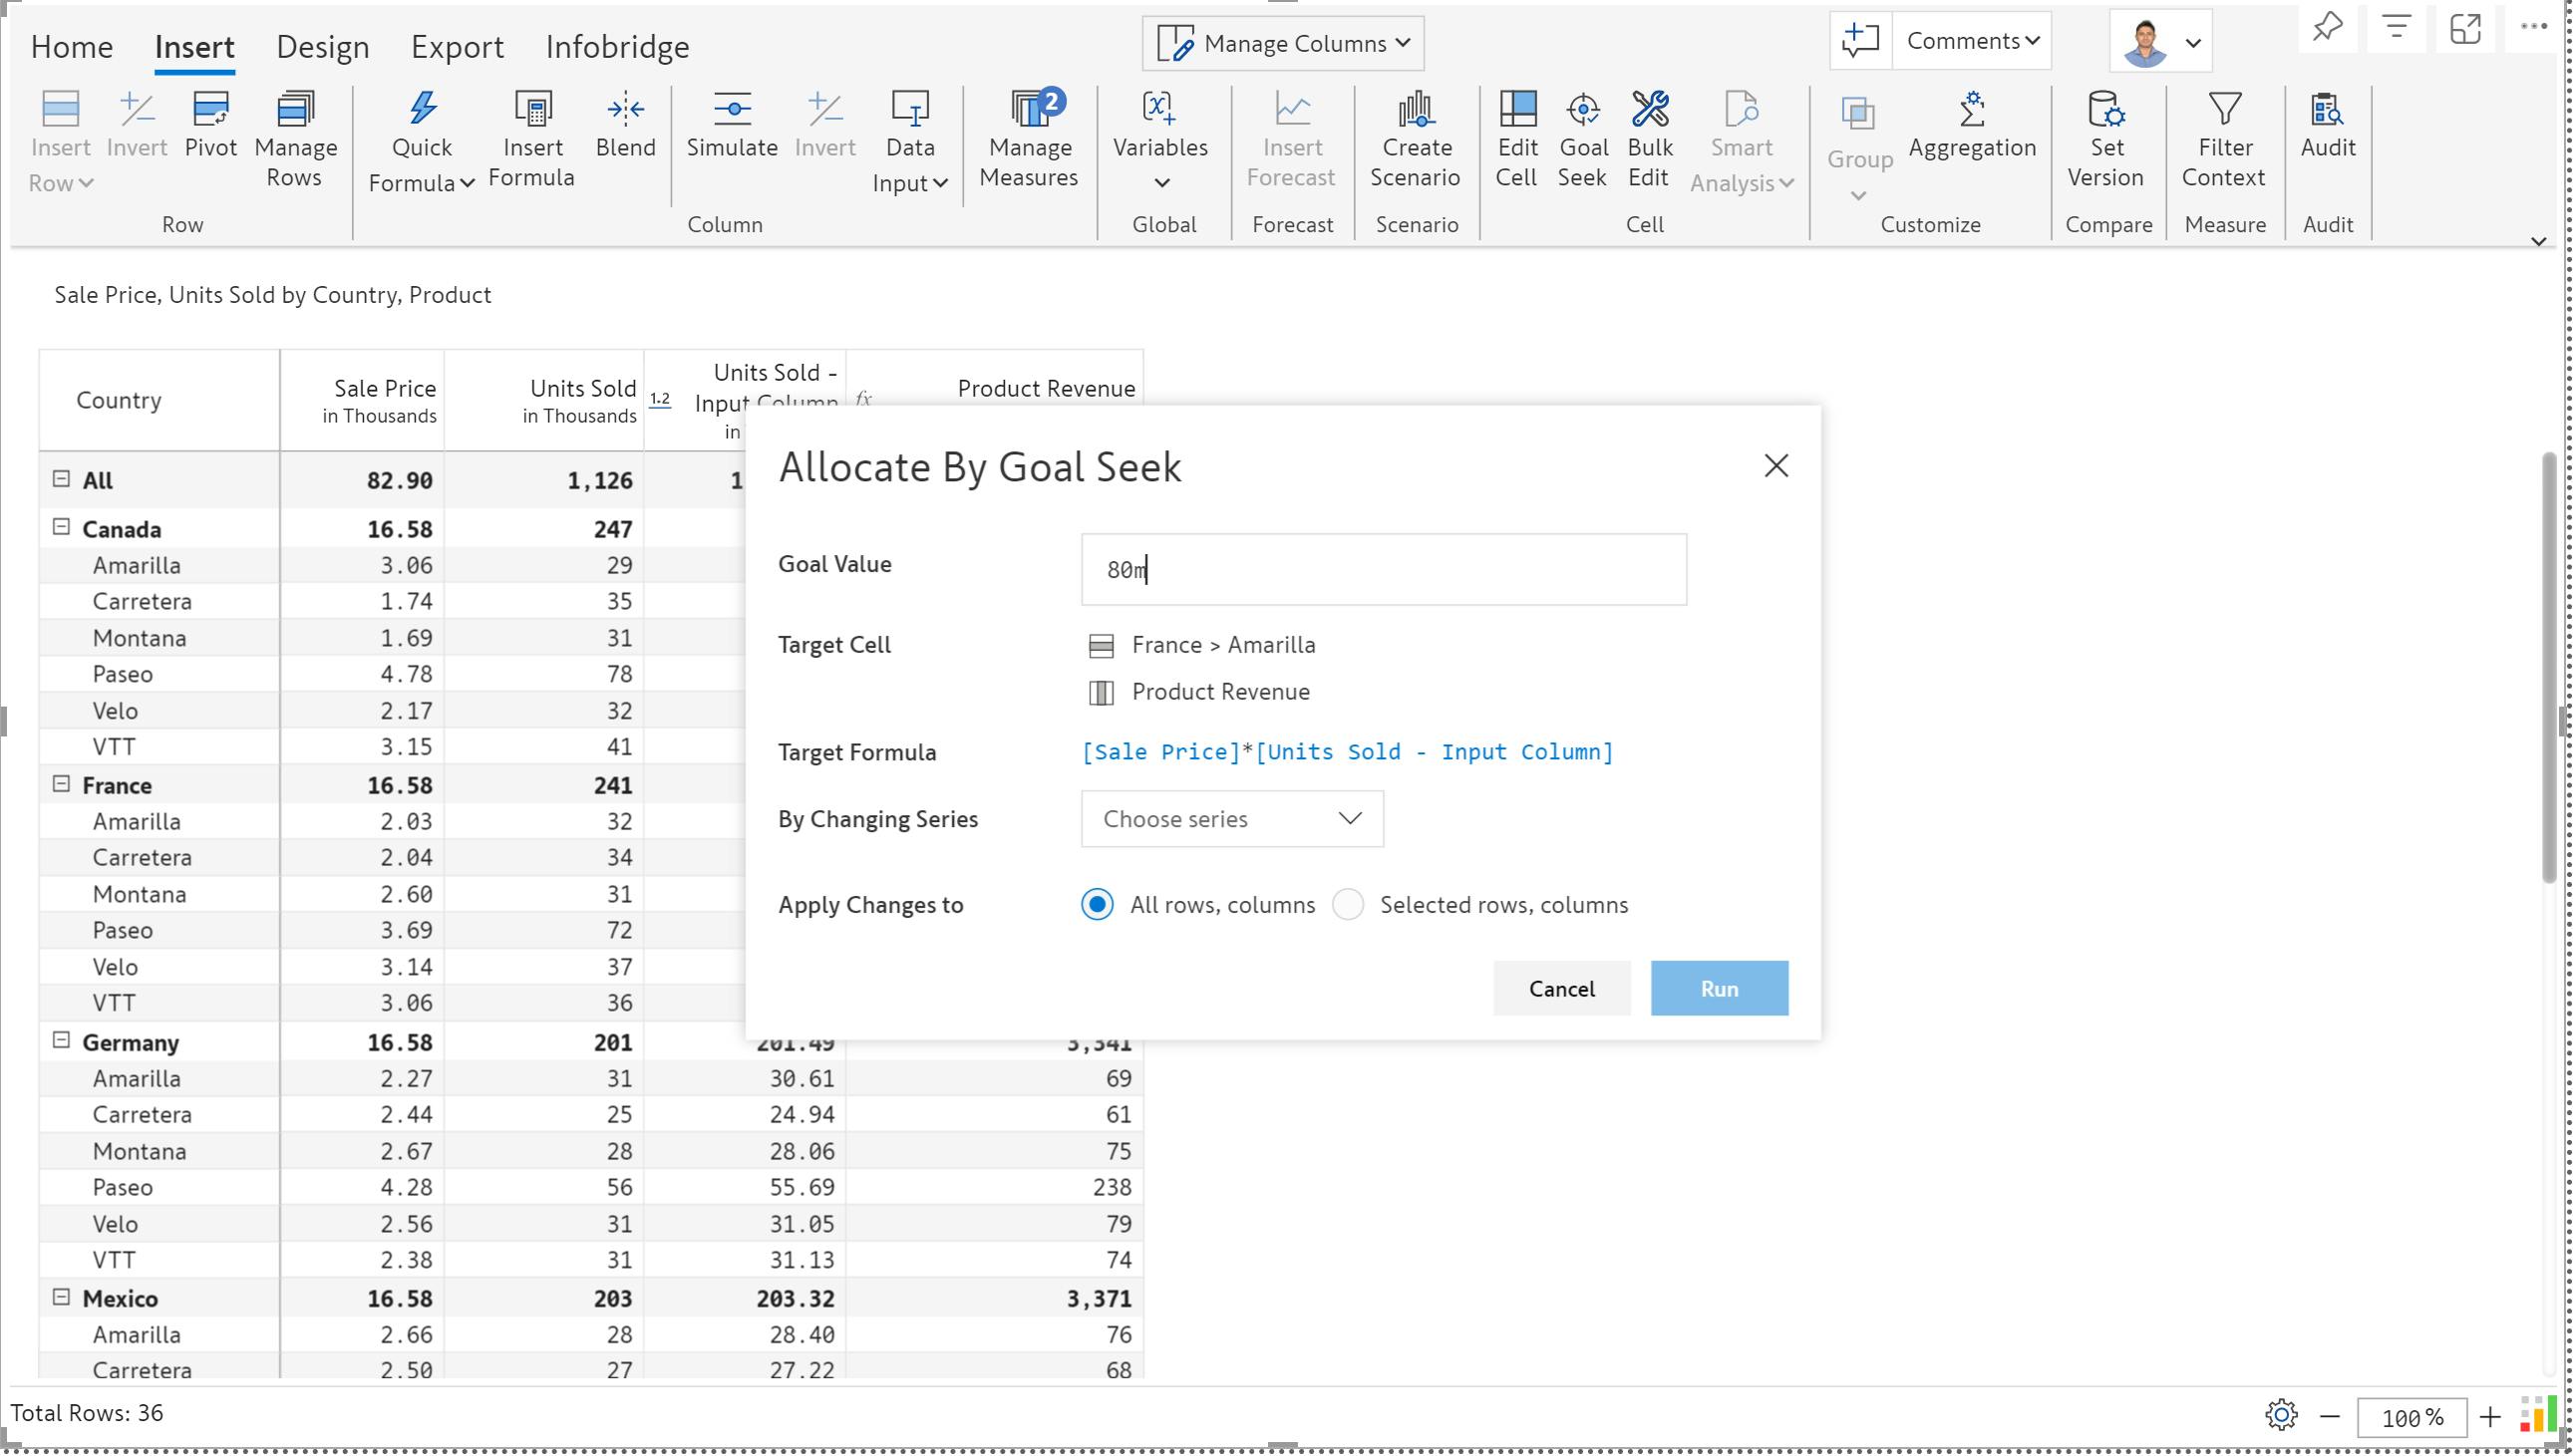Click Set Version compare icon
The width and height of the screenshot is (2573, 1456).
(2106, 109)
